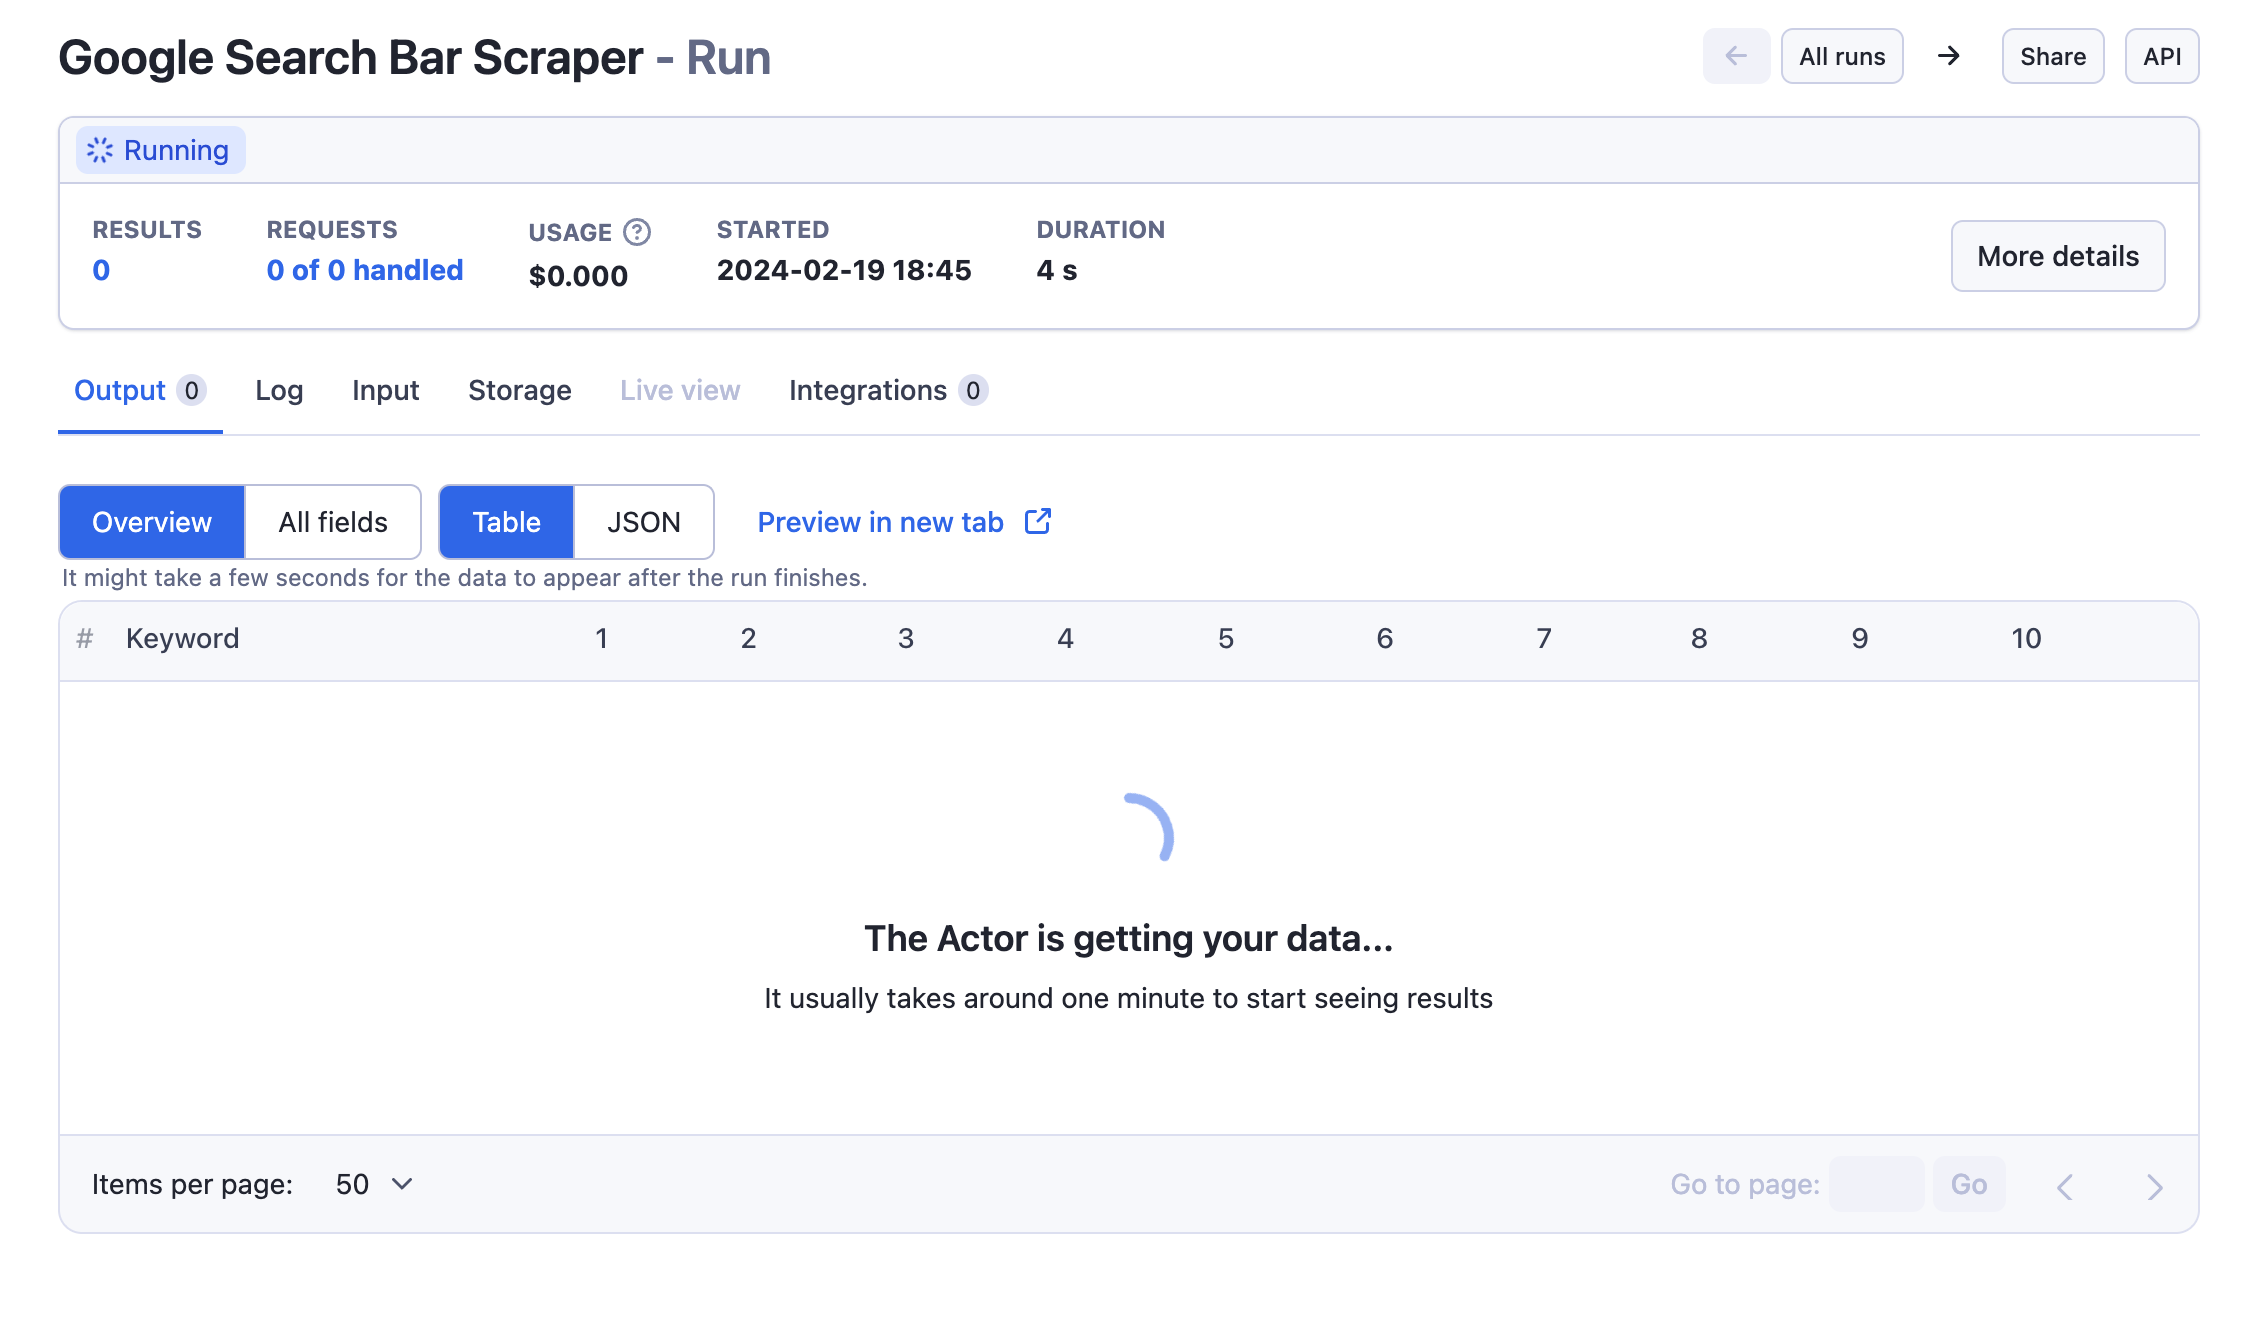Click the 0 of 0 handled requests link
This screenshot has height=1324, width=2244.
click(365, 269)
